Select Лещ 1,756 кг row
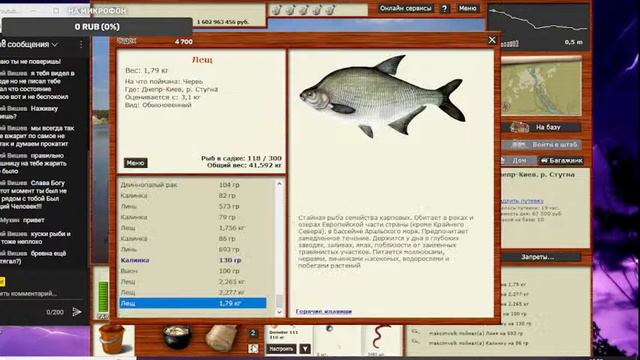640x360 pixels. 193,228
